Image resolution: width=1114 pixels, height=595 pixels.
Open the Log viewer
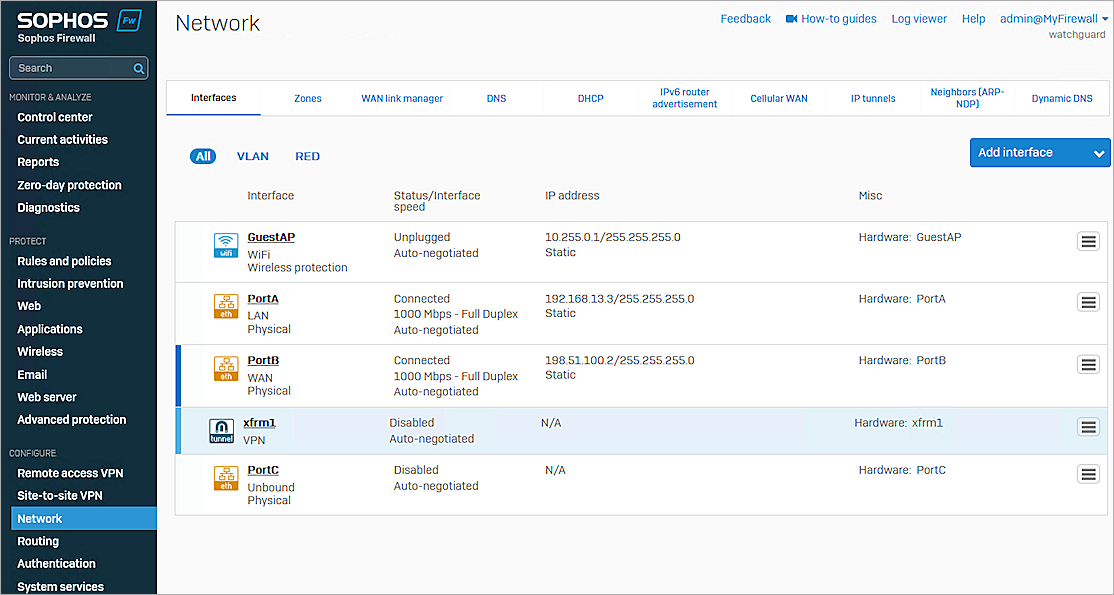point(918,17)
